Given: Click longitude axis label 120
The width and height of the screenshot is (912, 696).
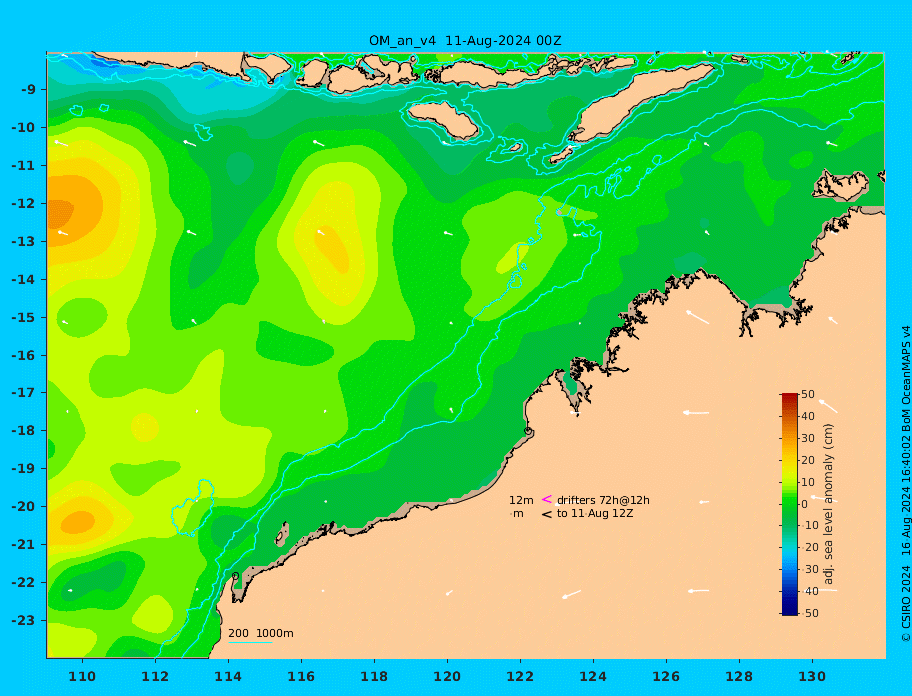Looking at the screenshot, I should (x=447, y=677).
